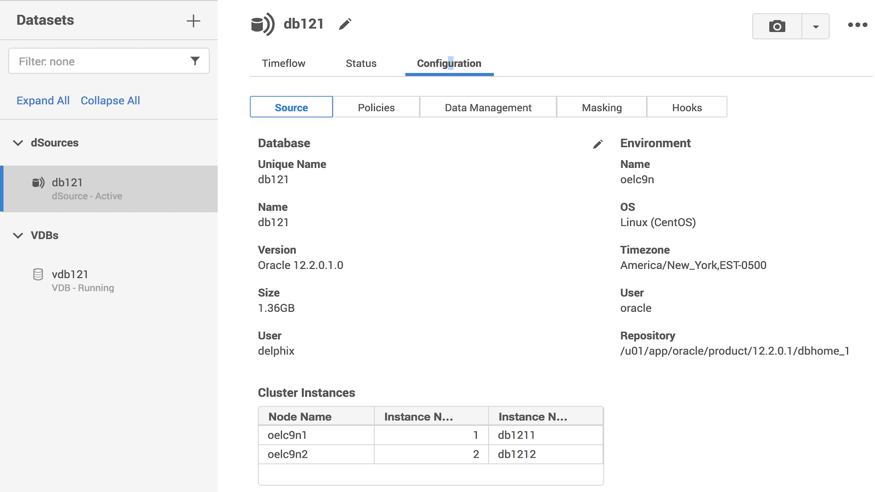Viewport: 875px width, 492px height.
Task: Take snapshot with camera button
Action: tap(777, 26)
